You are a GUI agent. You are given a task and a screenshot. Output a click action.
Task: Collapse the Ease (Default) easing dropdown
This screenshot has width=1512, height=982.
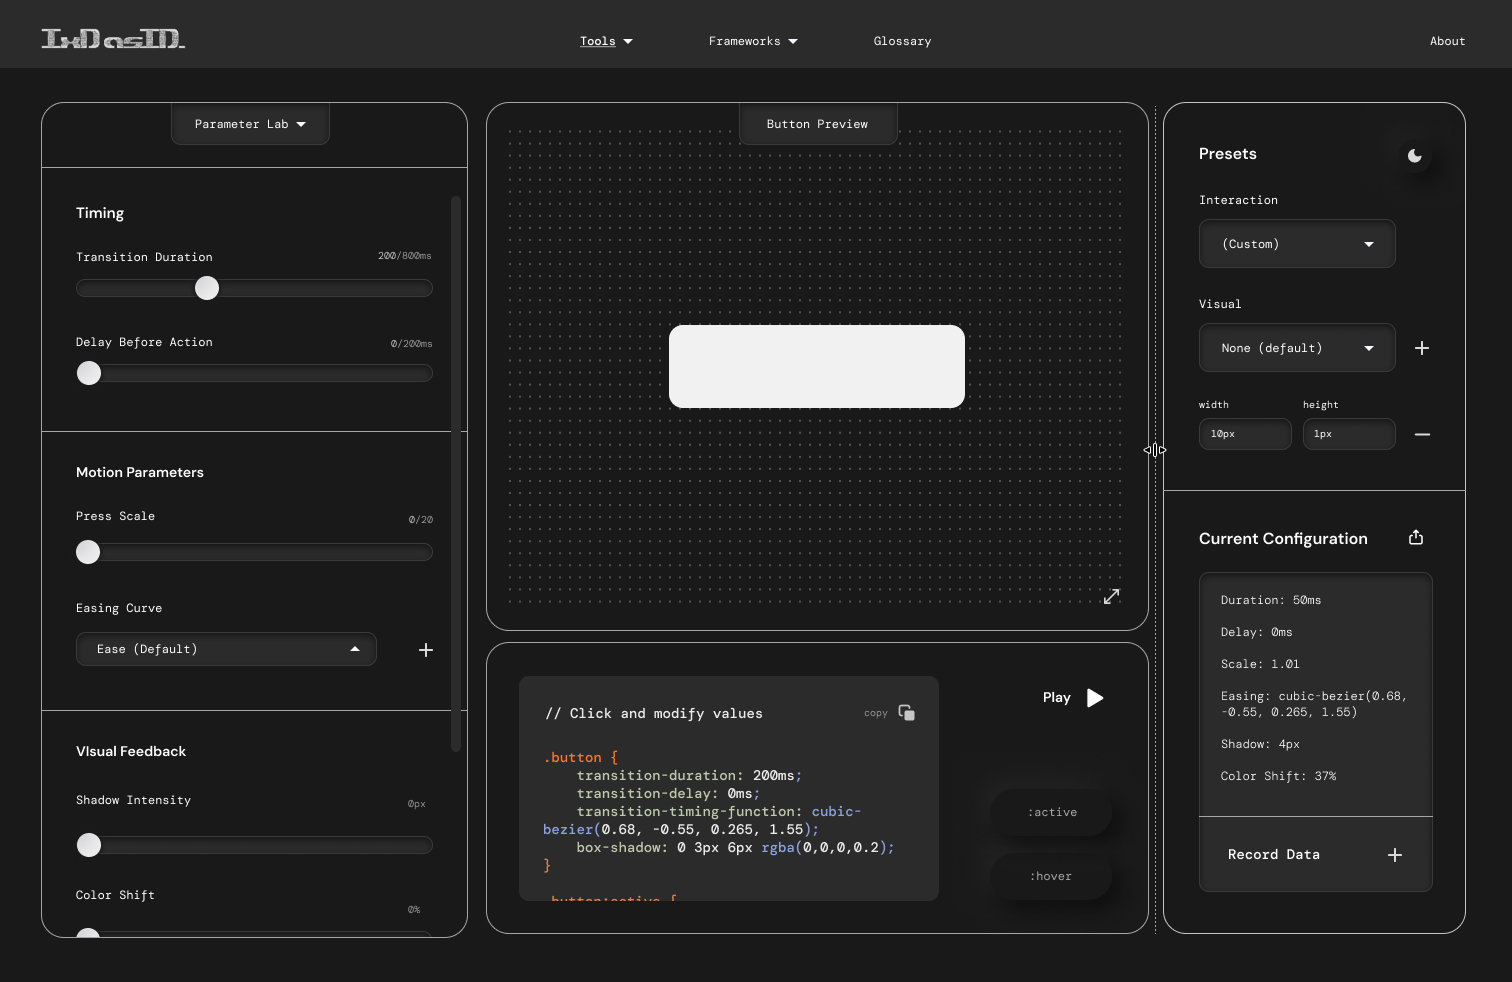225,649
